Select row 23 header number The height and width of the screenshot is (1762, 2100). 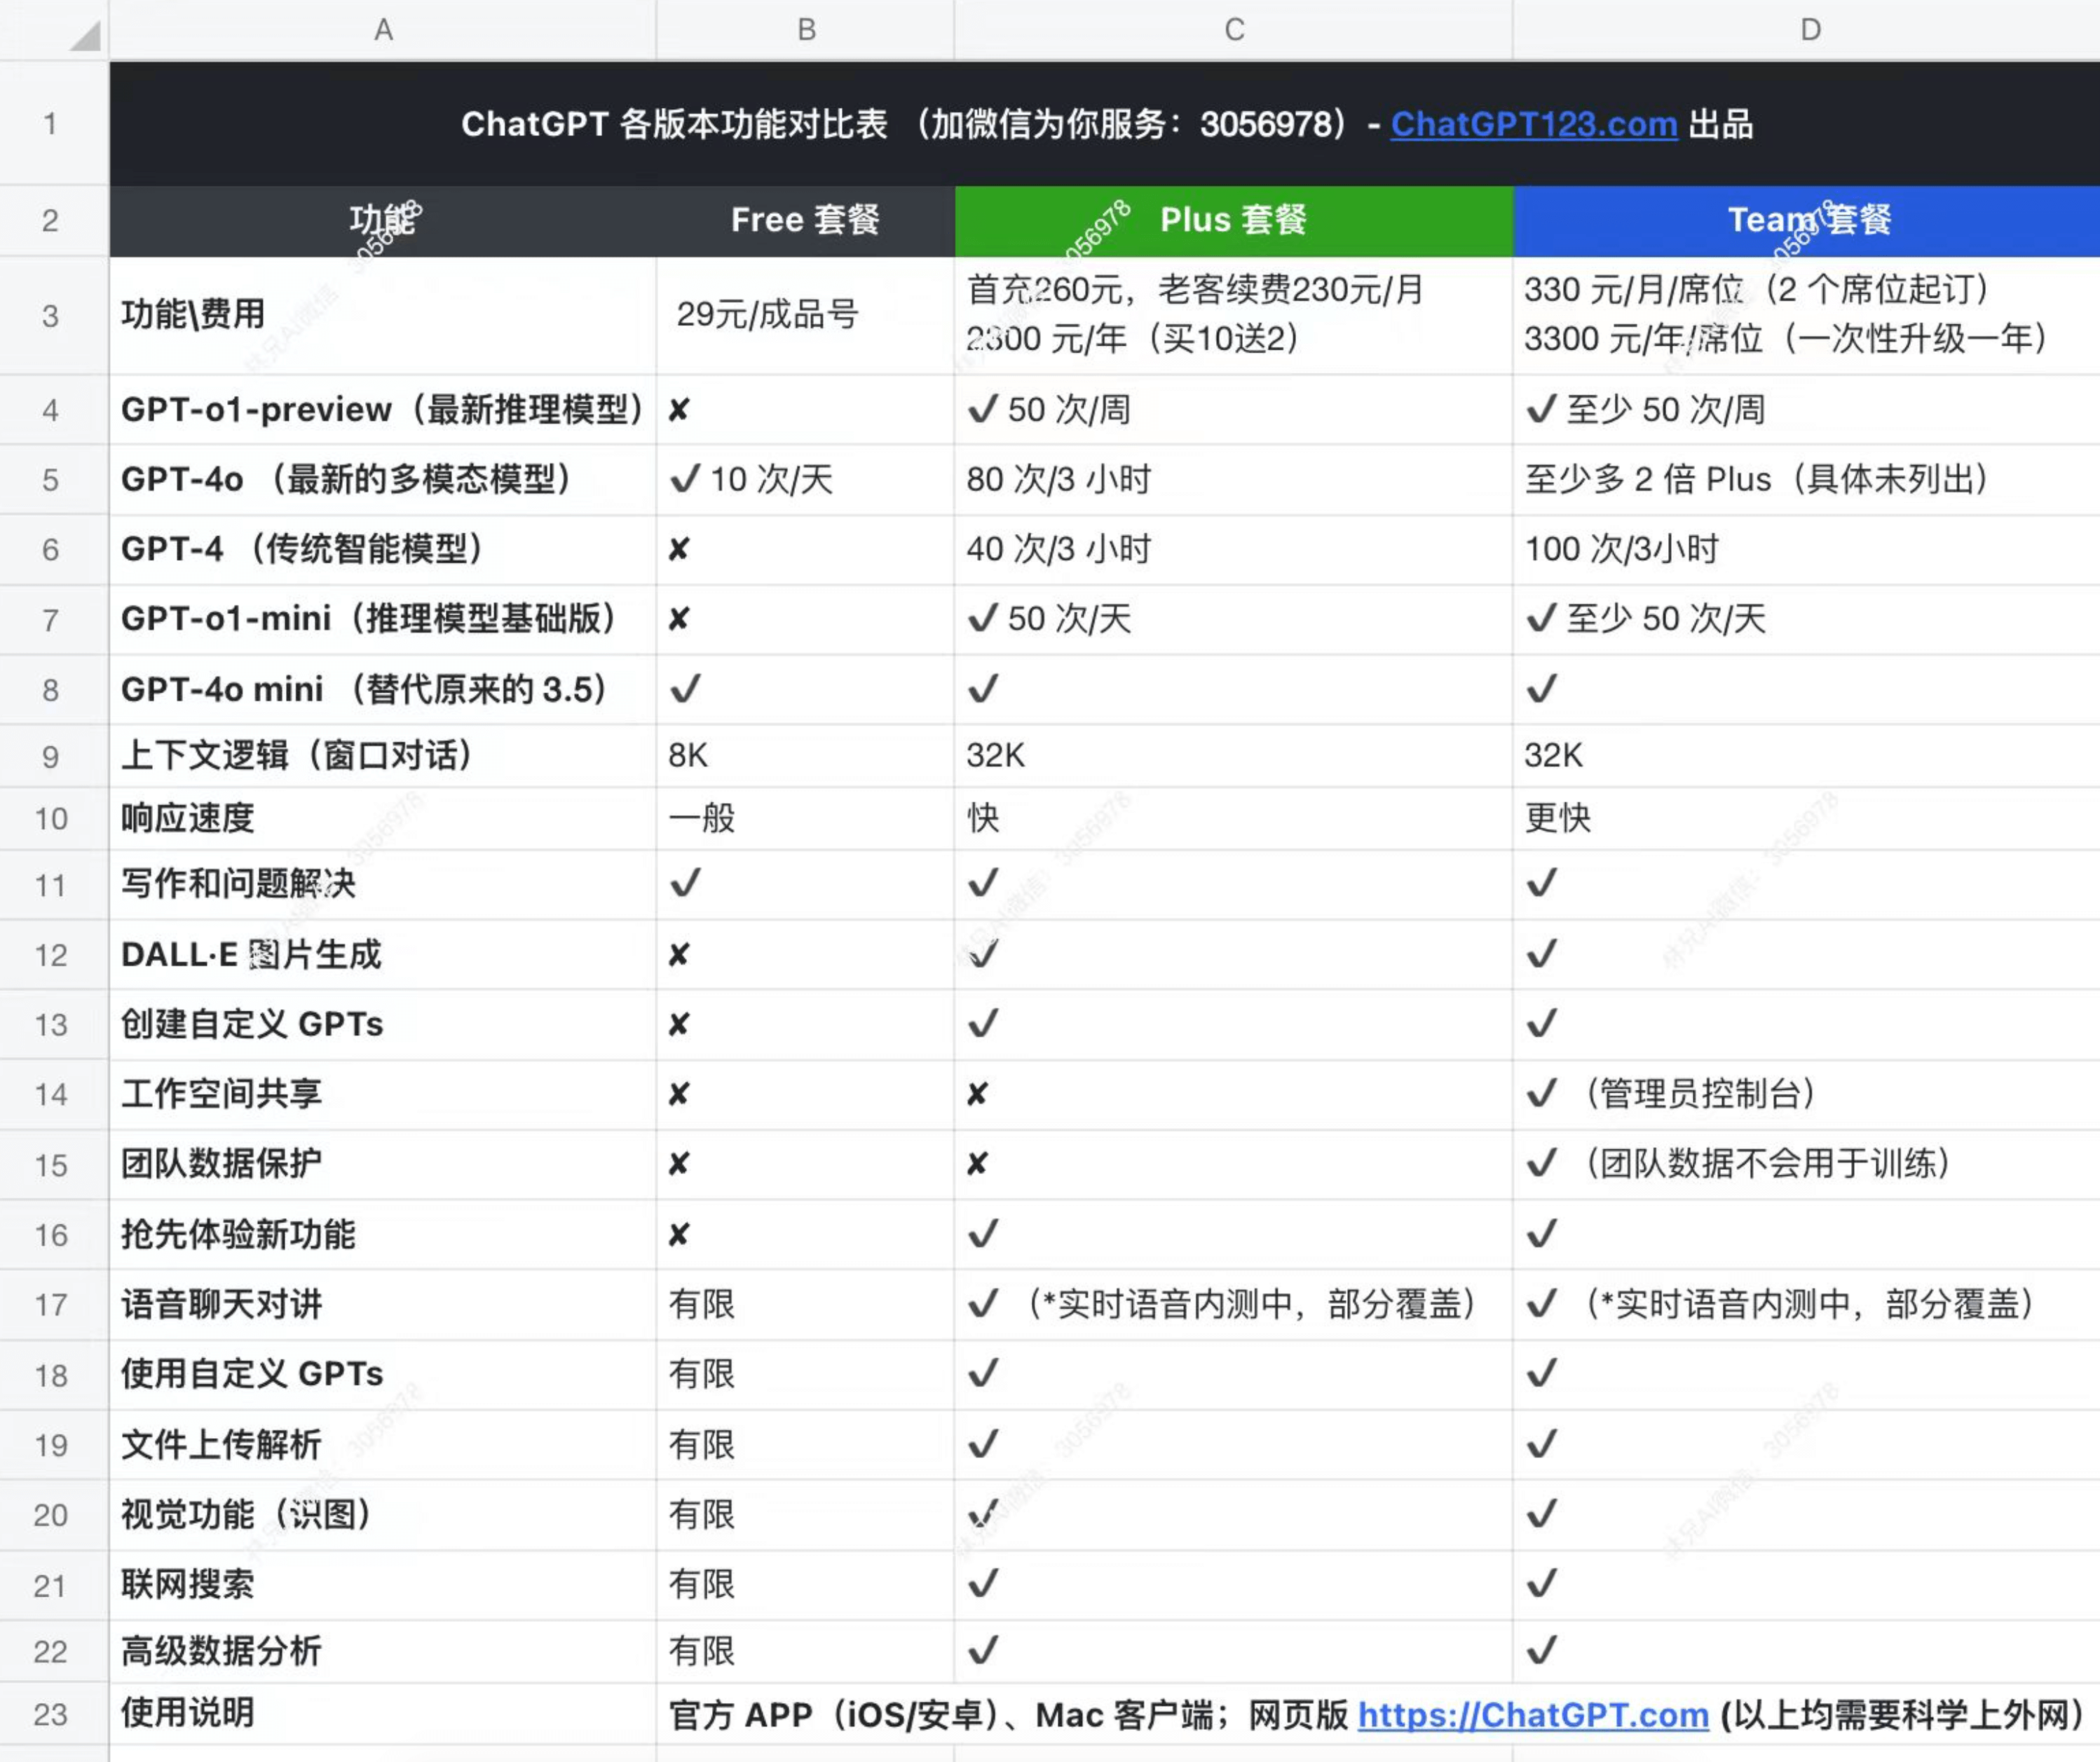[x=51, y=1715]
